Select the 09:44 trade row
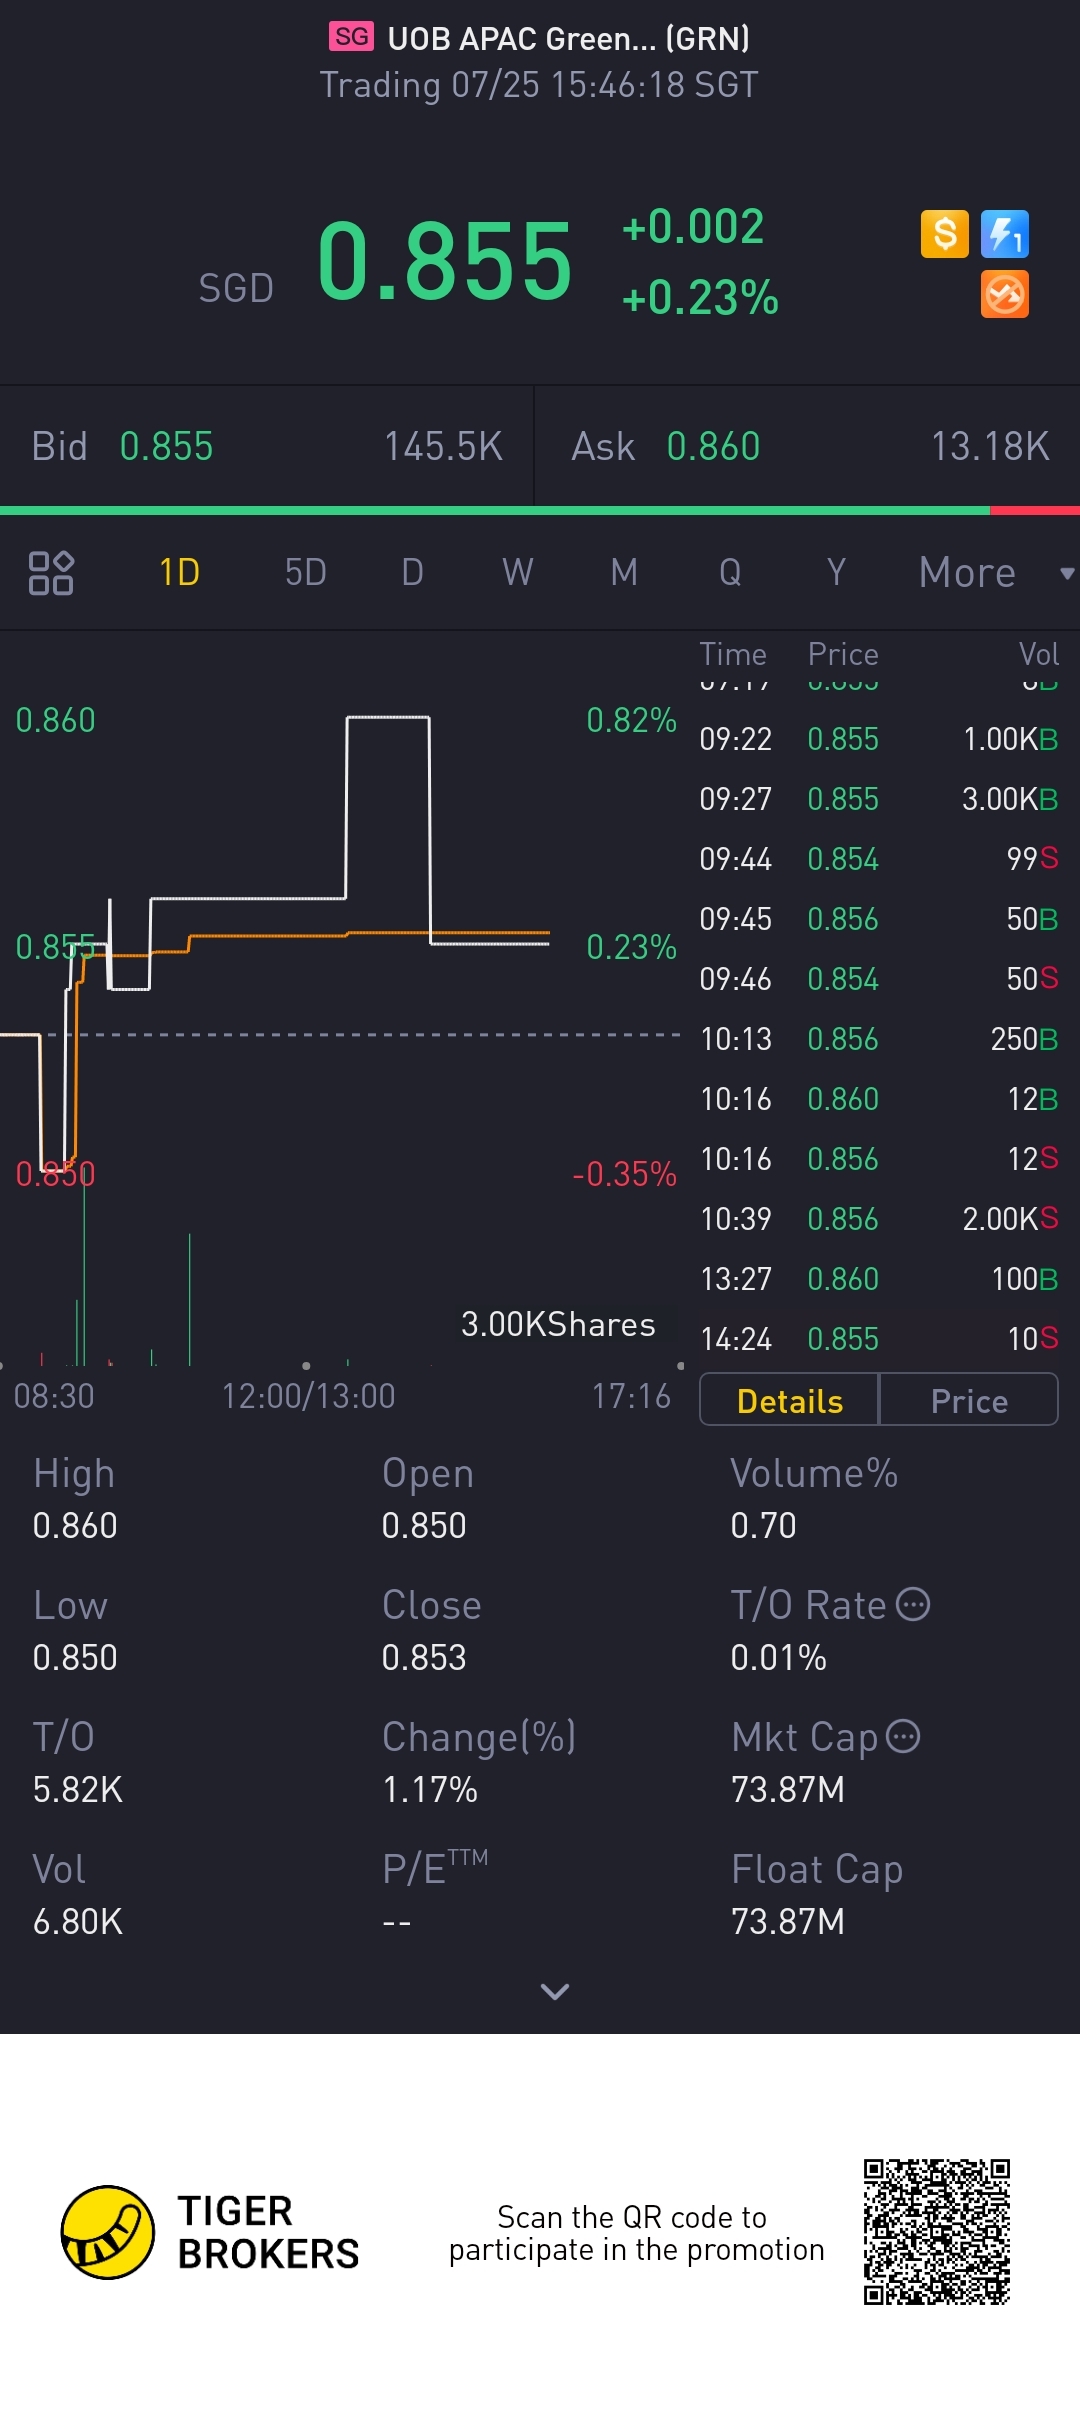Image resolution: width=1080 pixels, height=2431 pixels. pyautogui.click(x=879, y=859)
